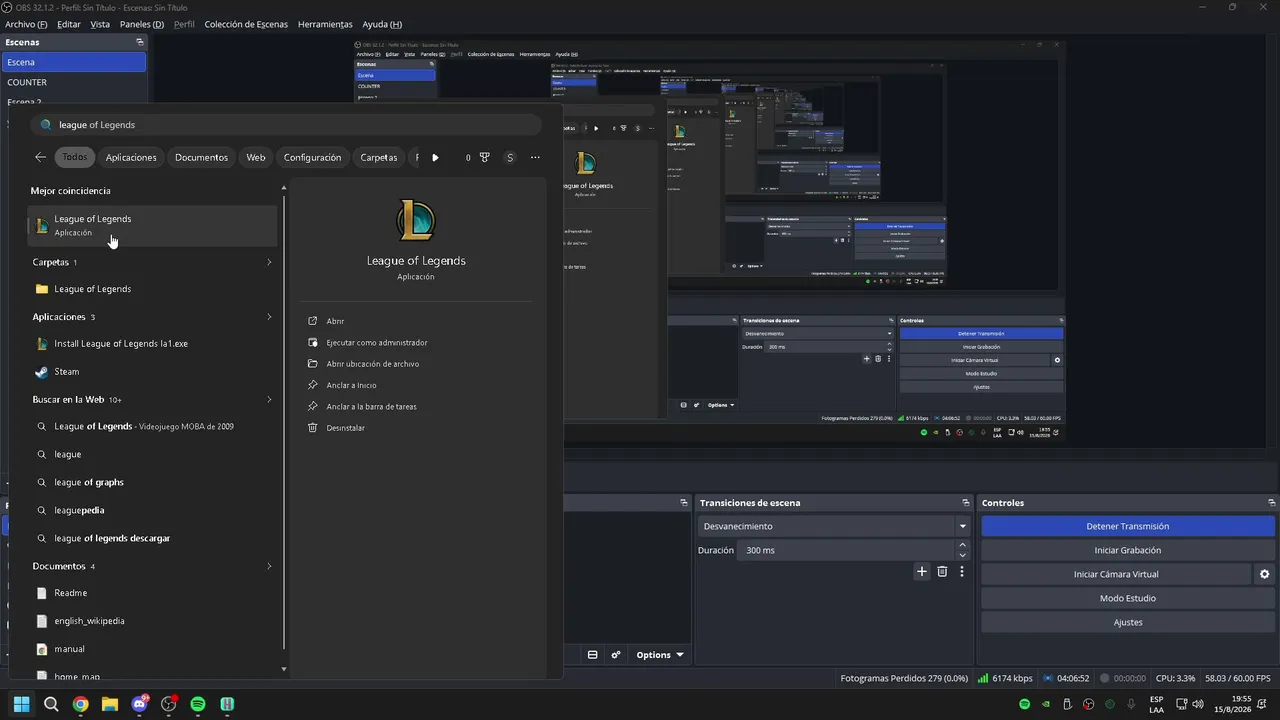Open Colección de Escenas menu
This screenshot has height=720, width=1280.
(246, 24)
